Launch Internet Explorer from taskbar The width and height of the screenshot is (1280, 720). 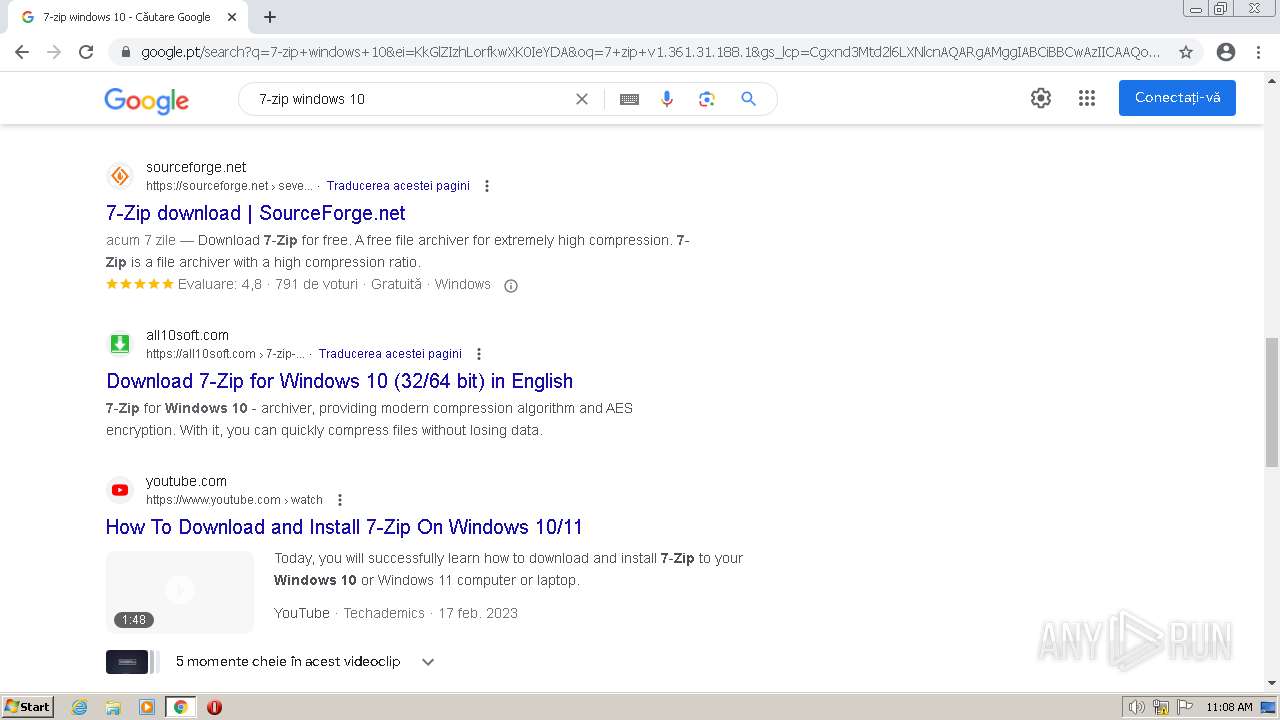80,707
